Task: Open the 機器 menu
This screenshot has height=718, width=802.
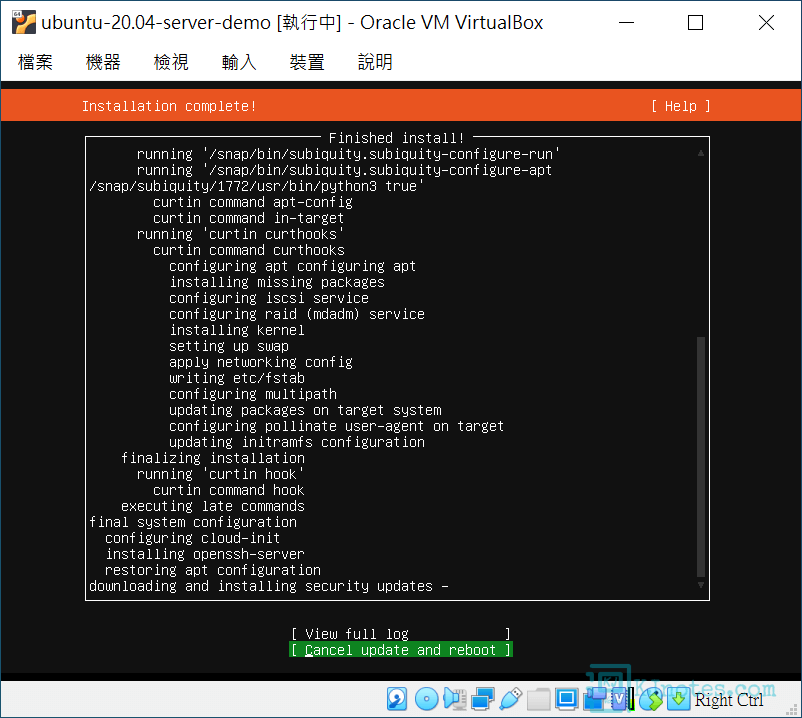Action: [x=103, y=62]
